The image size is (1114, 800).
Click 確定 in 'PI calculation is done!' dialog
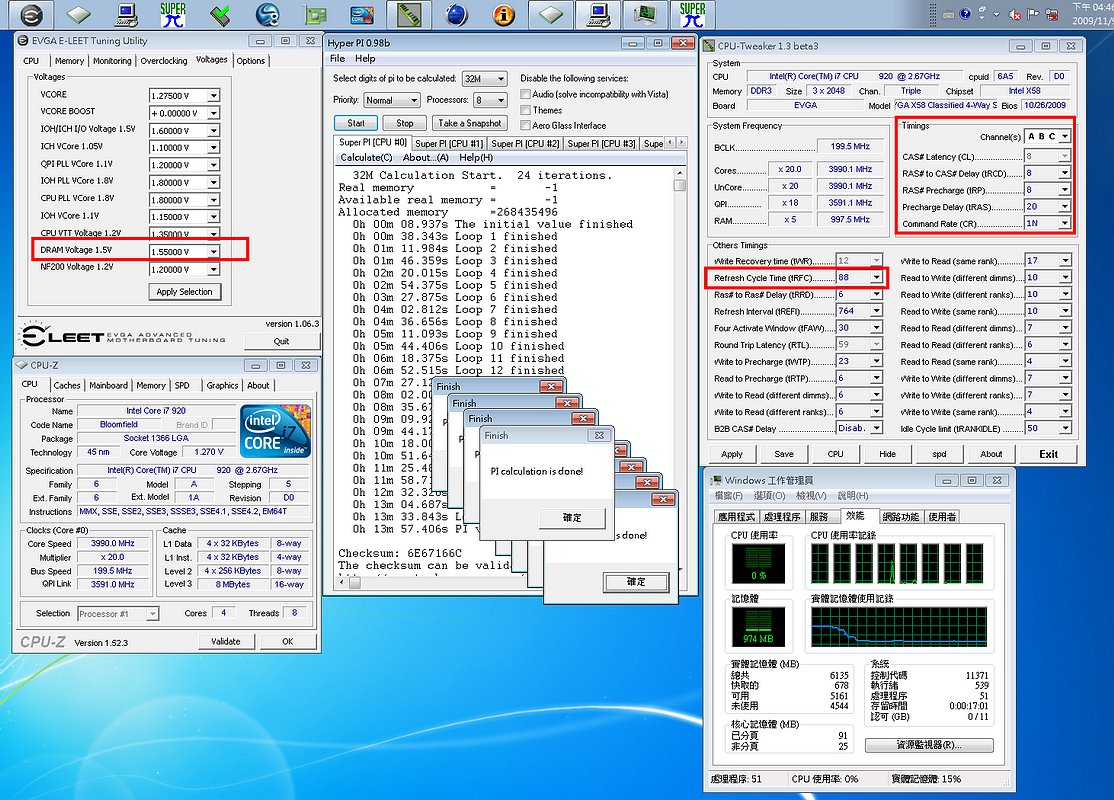pyautogui.click(x=572, y=518)
